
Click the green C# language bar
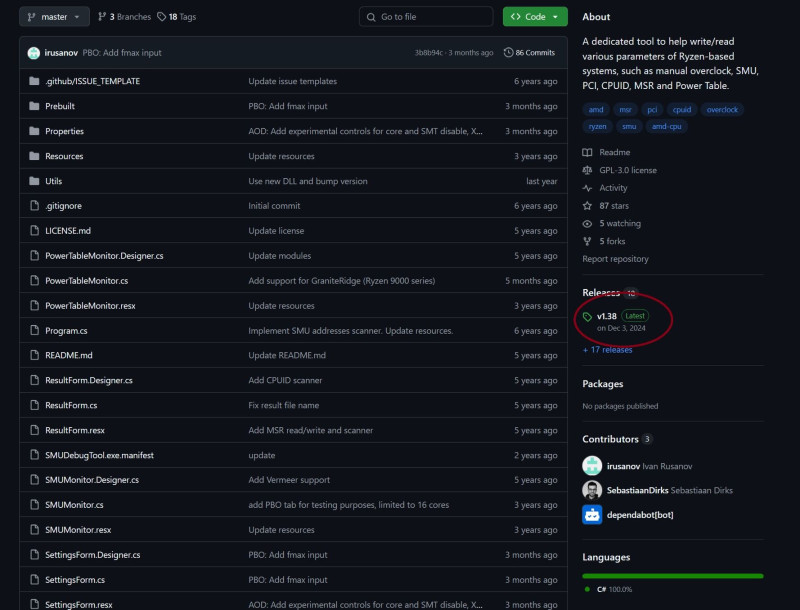(673, 576)
